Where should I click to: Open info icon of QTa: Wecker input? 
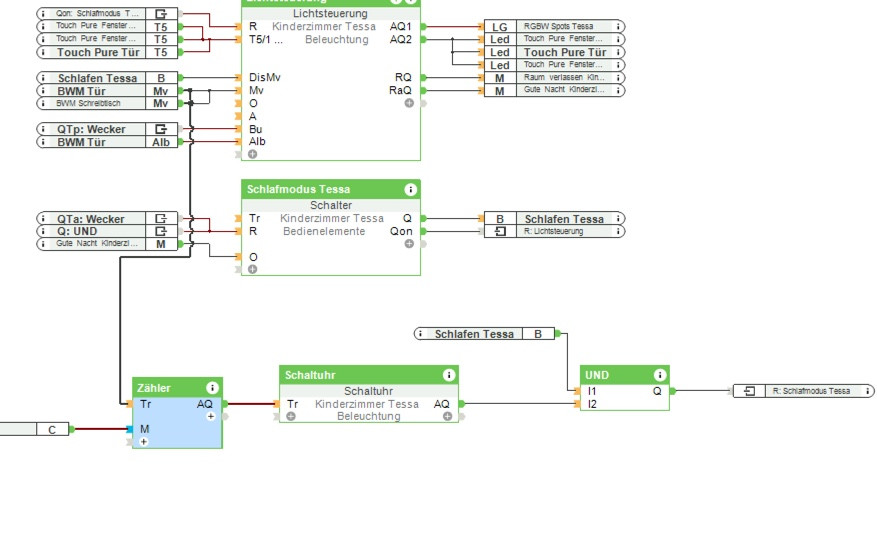tap(43, 219)
